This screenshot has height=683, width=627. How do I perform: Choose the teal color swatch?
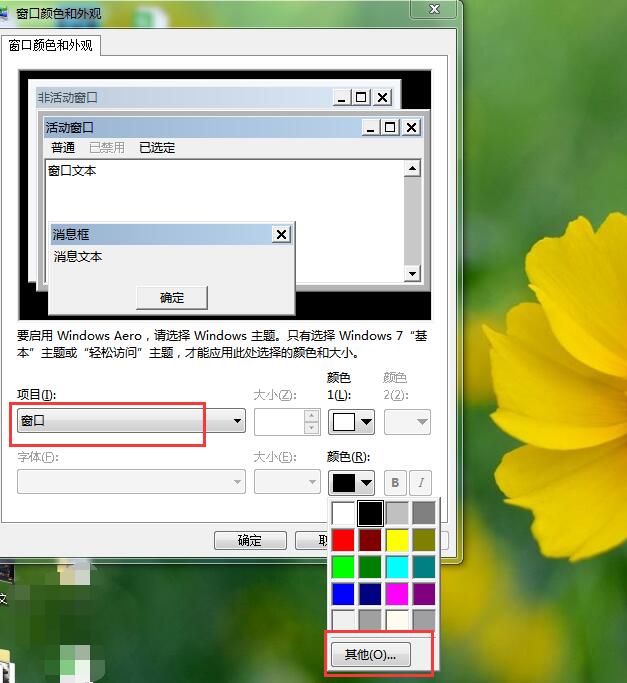coord(424,567)
